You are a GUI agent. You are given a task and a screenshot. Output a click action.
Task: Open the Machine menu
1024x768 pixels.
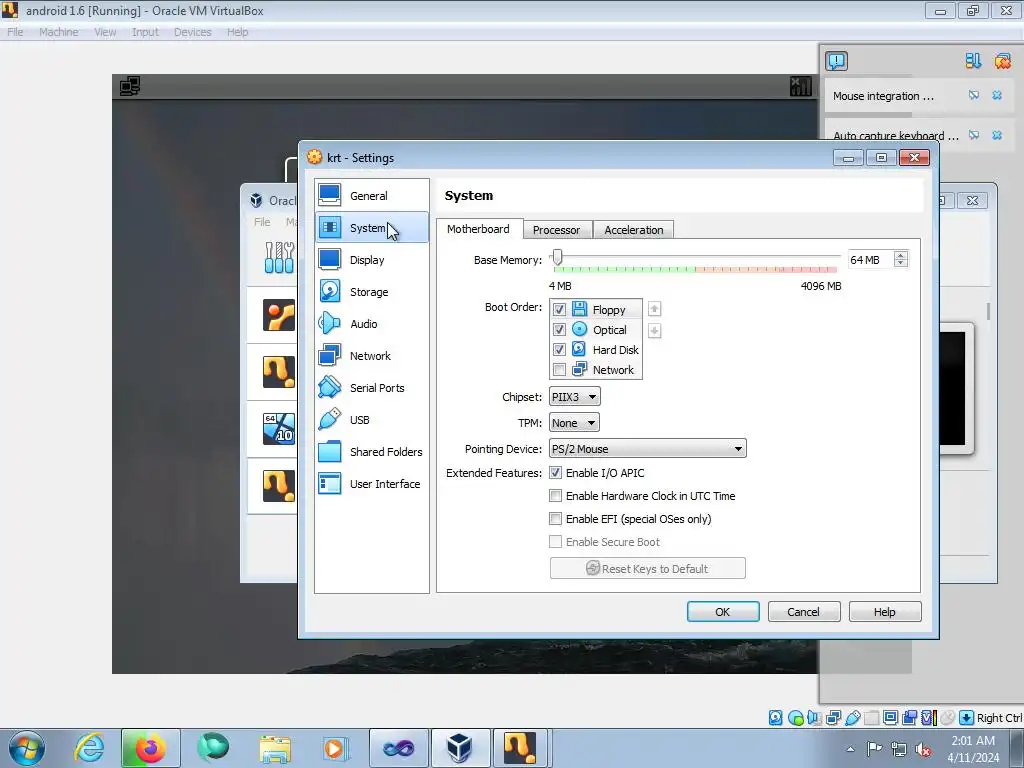59,32
